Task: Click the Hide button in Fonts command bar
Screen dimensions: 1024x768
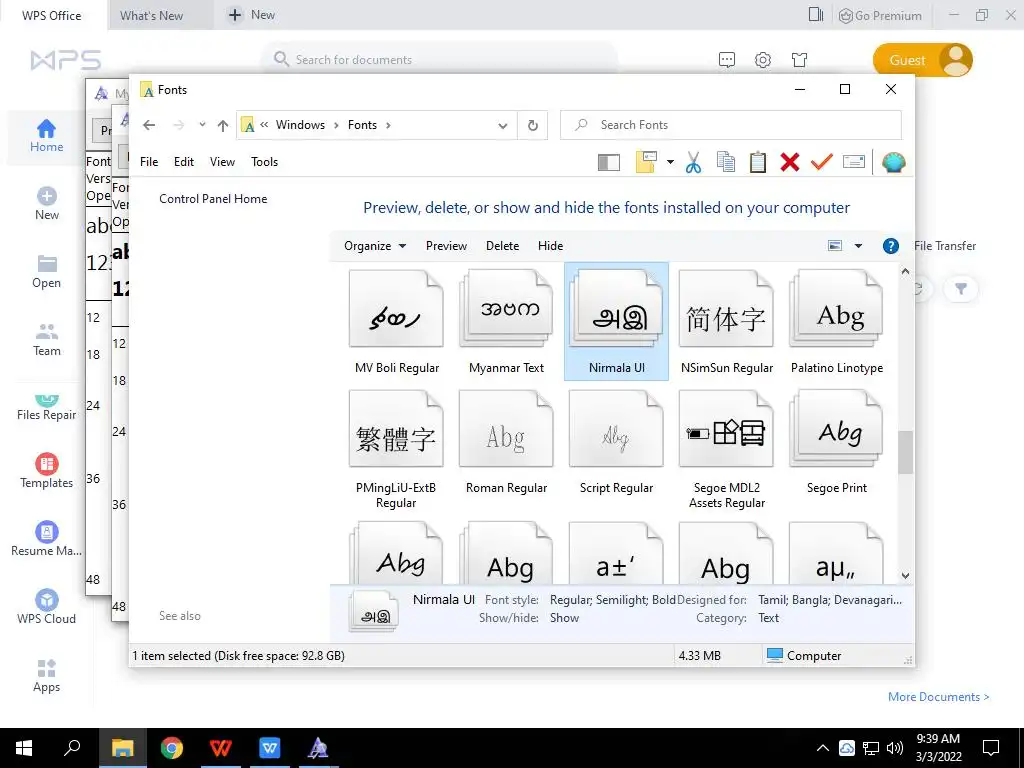Action: [551, 246]
